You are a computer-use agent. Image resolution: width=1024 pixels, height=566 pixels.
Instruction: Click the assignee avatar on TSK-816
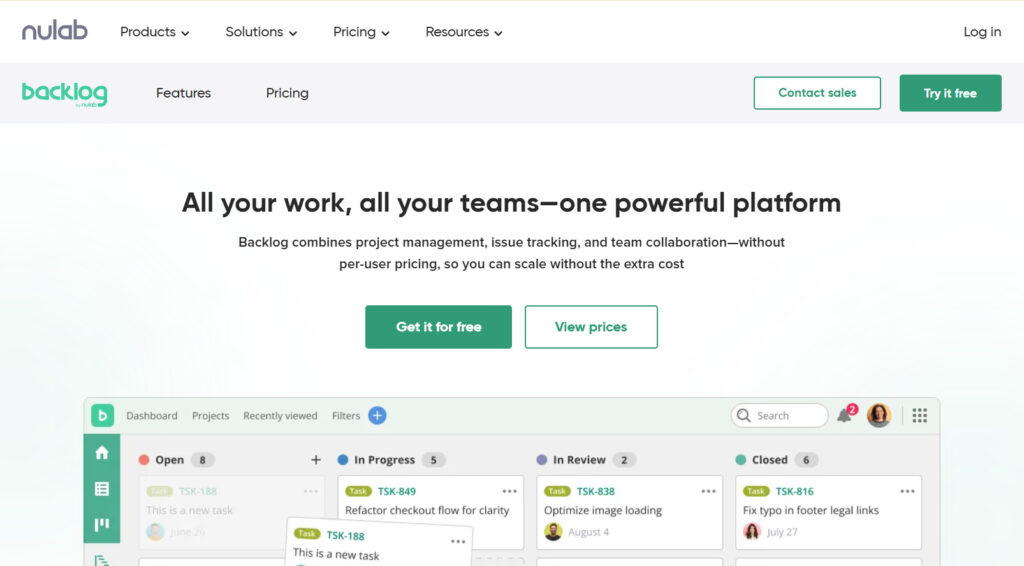pos(752,531)
